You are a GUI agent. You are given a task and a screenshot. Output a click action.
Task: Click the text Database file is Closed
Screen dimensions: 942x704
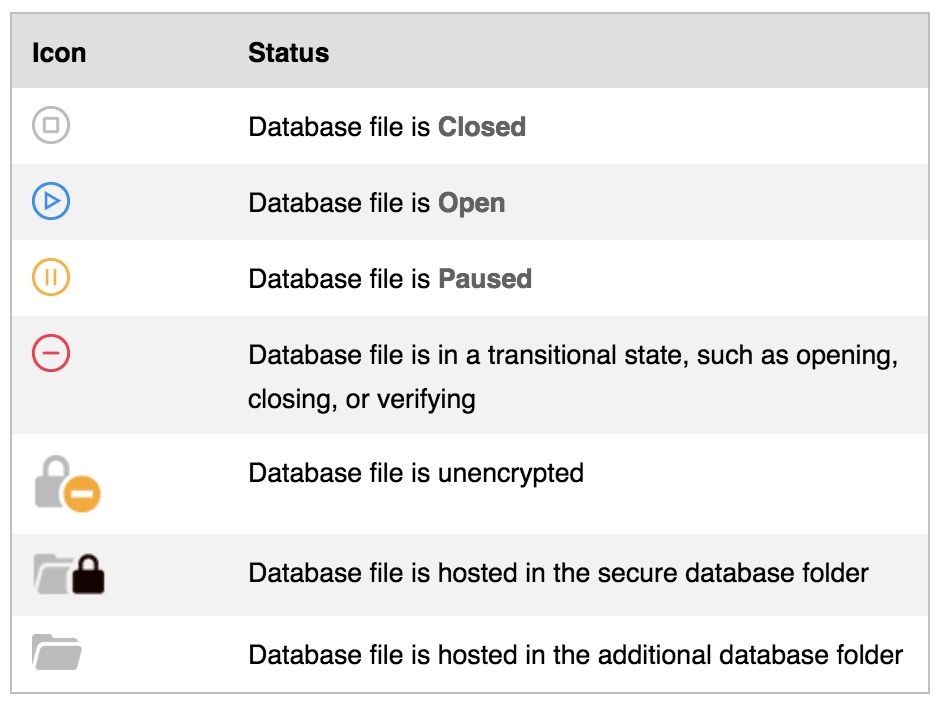click(387, 127)
